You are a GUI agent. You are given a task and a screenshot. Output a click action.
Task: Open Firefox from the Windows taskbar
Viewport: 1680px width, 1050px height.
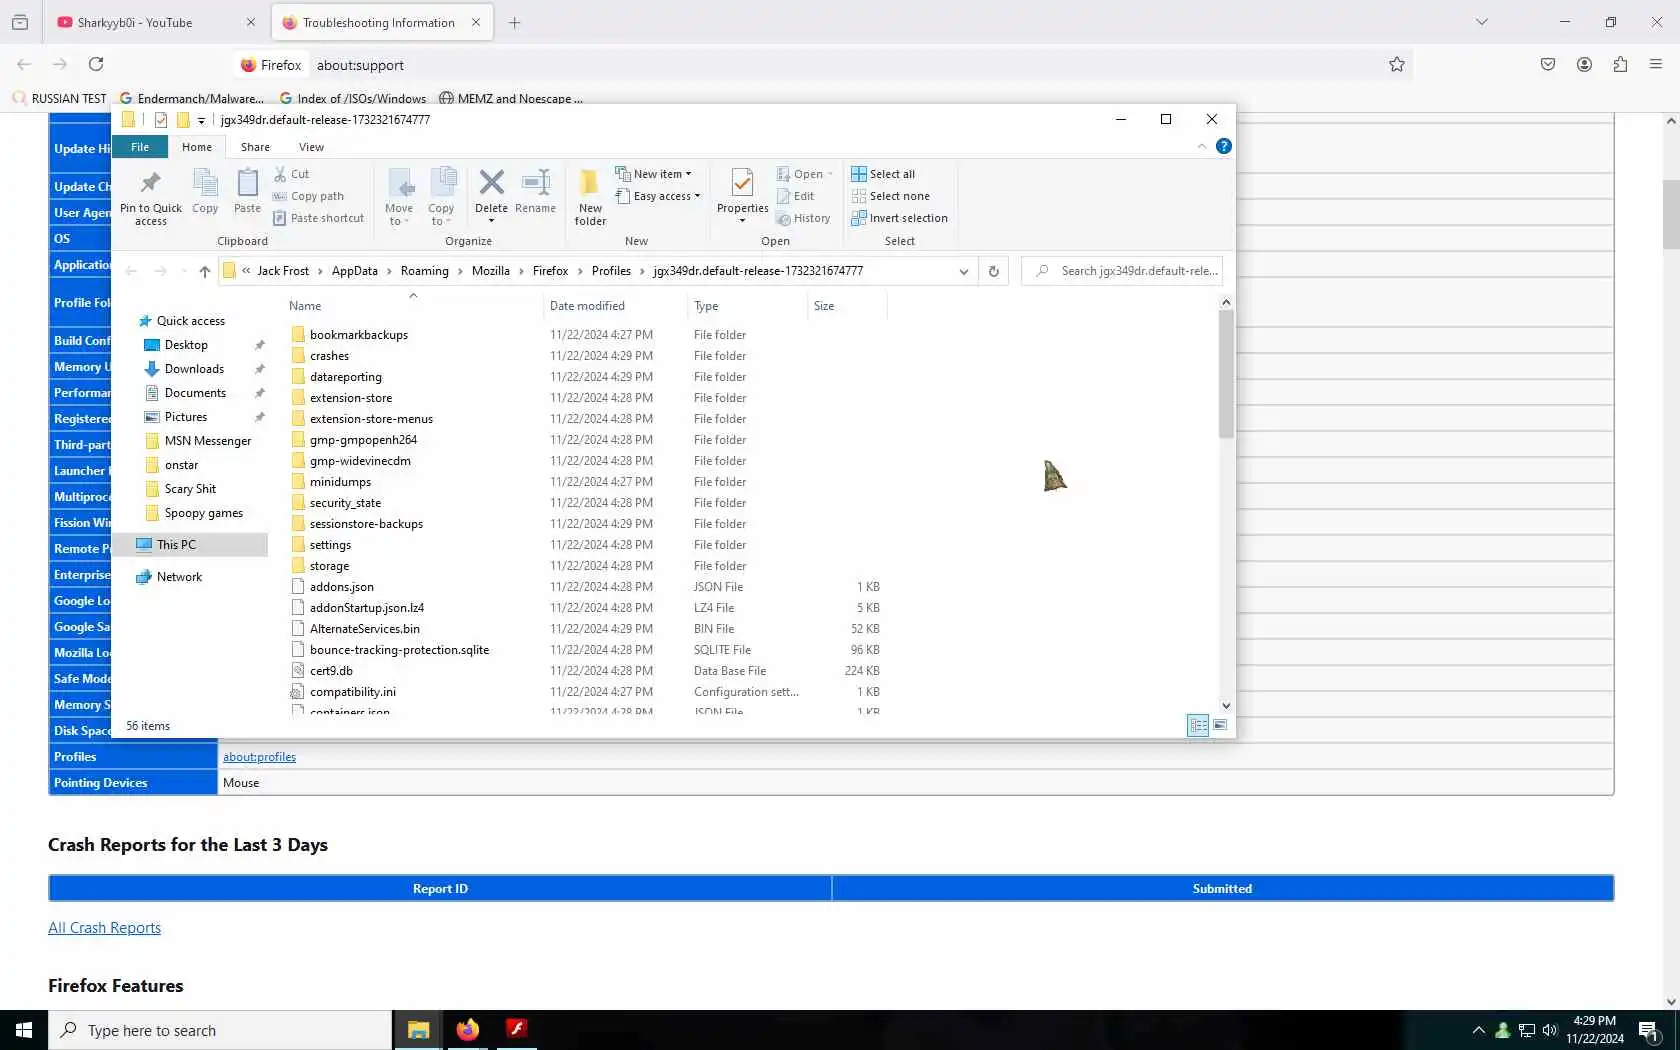tap(467, 1030)
